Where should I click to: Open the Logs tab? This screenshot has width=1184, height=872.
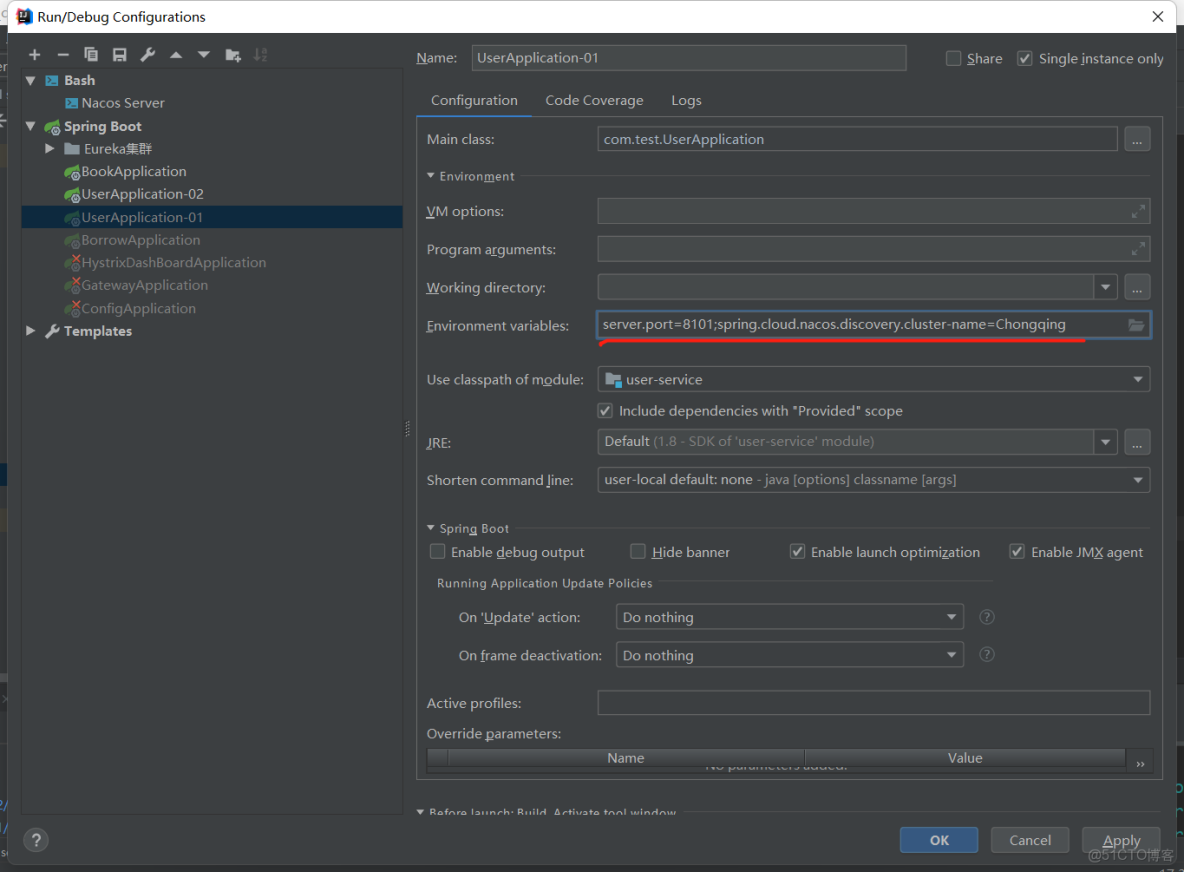(x=686, y=100)
